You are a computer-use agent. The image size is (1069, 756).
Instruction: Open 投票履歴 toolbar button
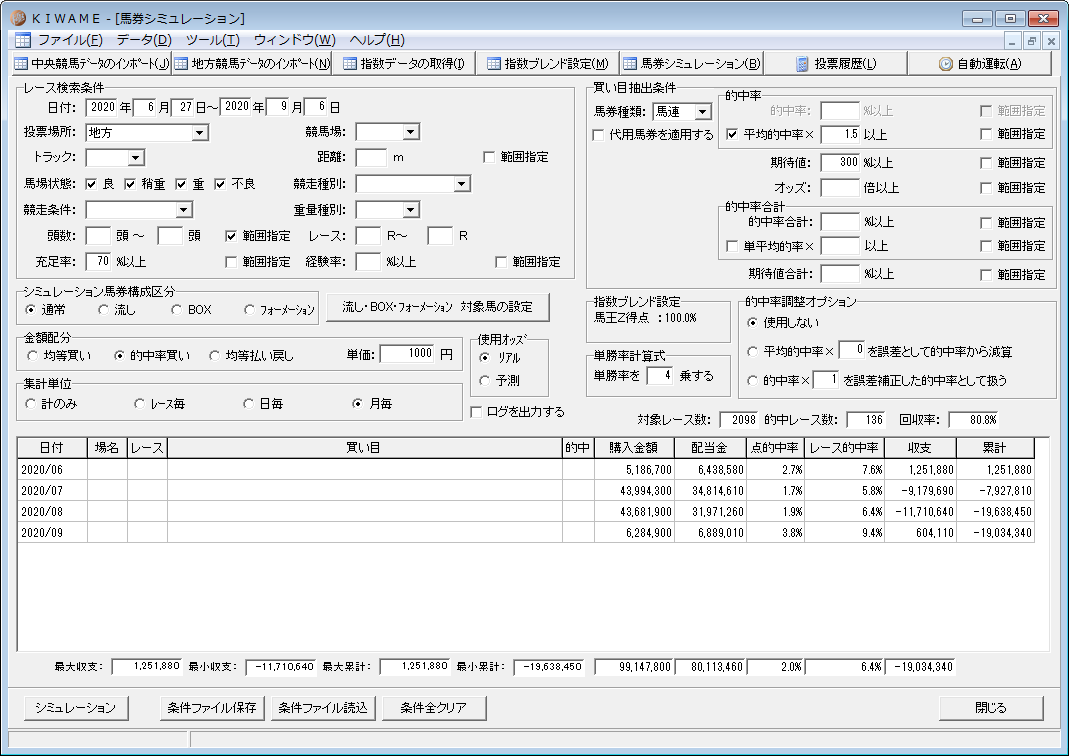point(836,63)
